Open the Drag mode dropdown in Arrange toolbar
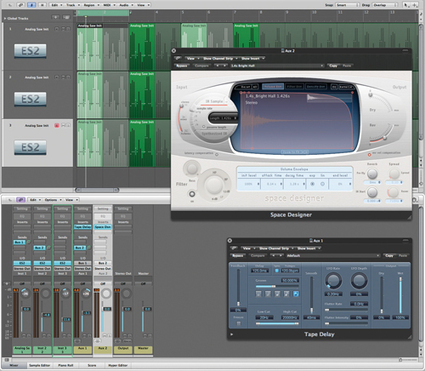The height and width of the screenshot is (371, 425). [x=385, y=5]
